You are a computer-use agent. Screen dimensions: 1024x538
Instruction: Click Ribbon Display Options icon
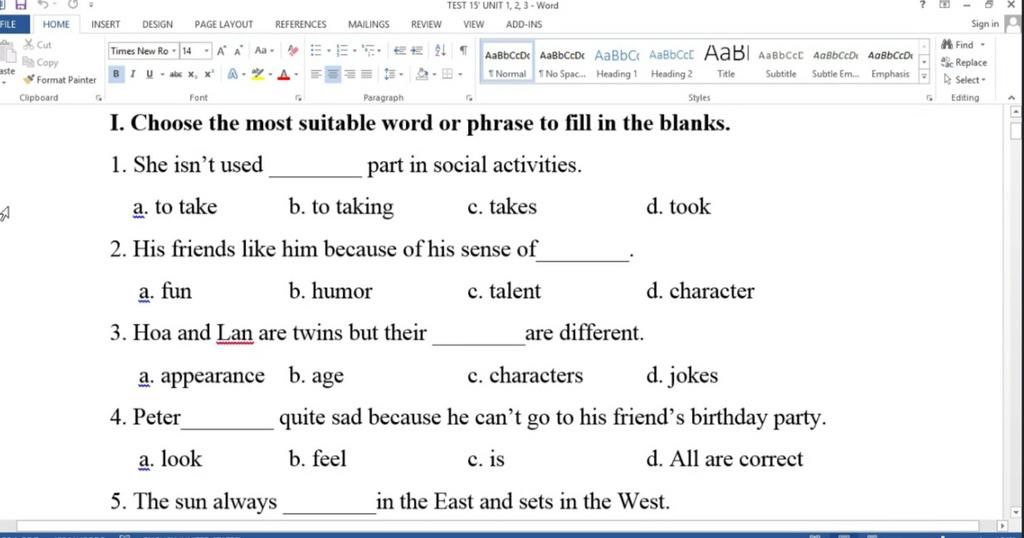(944, 5)
